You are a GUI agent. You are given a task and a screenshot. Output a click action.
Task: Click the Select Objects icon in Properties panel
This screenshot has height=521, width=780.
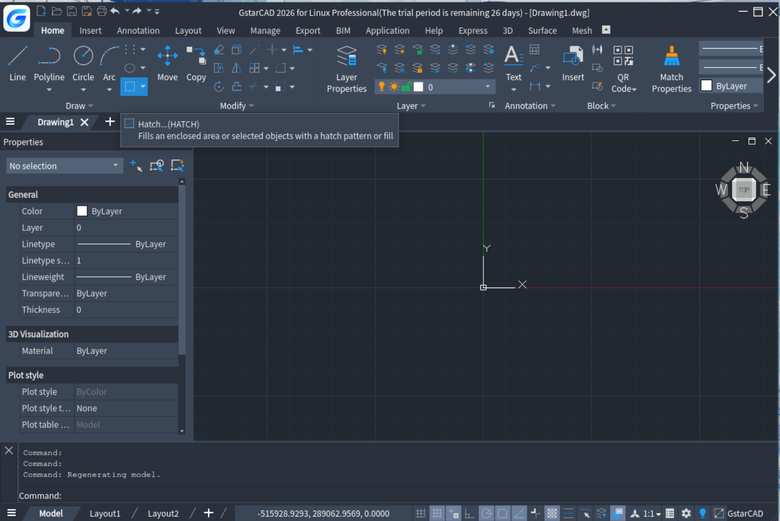157,166
